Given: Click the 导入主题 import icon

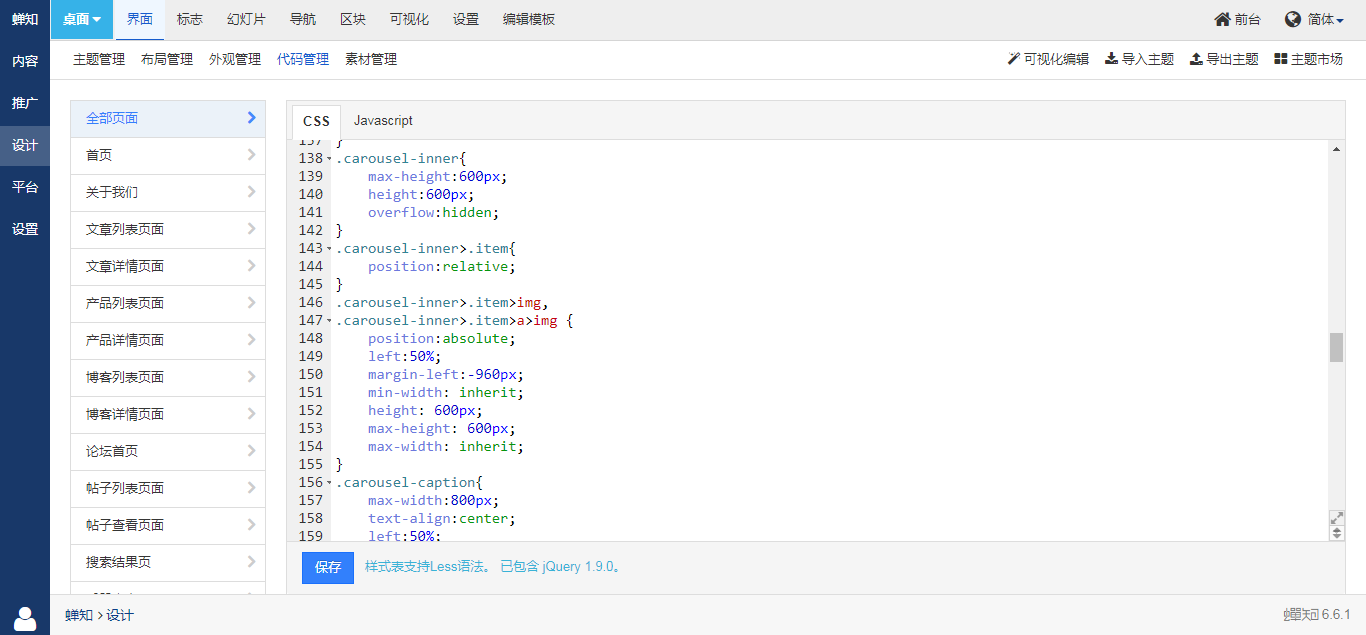Looking at the screenshot, I should 1111,59.
